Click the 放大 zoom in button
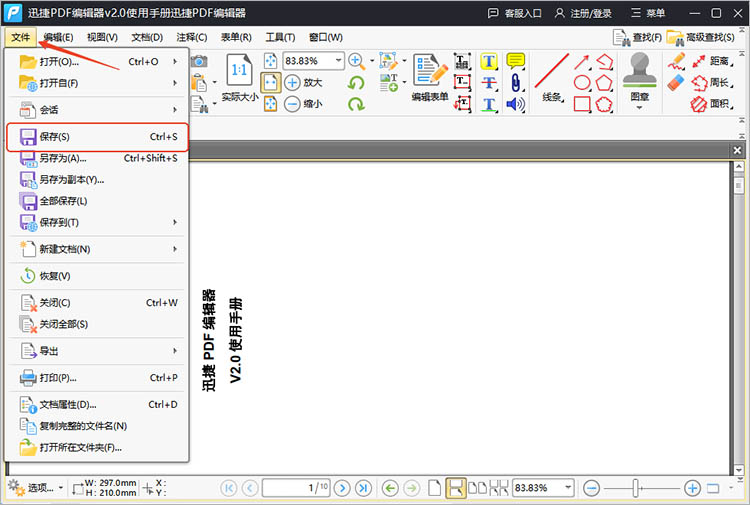Viewport: 750px width, 505px height. coord(304,82)
